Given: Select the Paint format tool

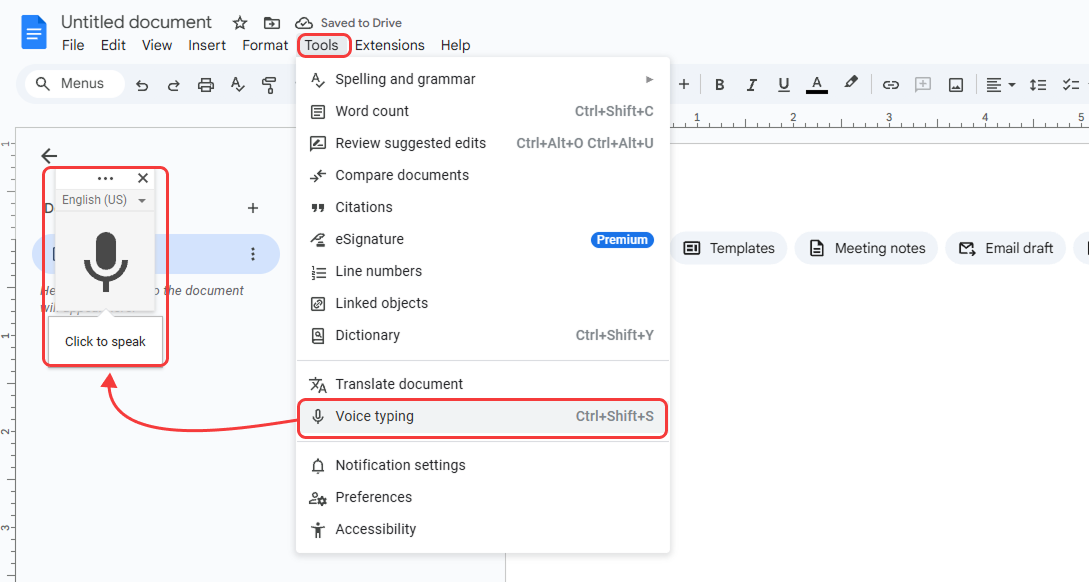Looking at the screenshot, I should [270, 84].
